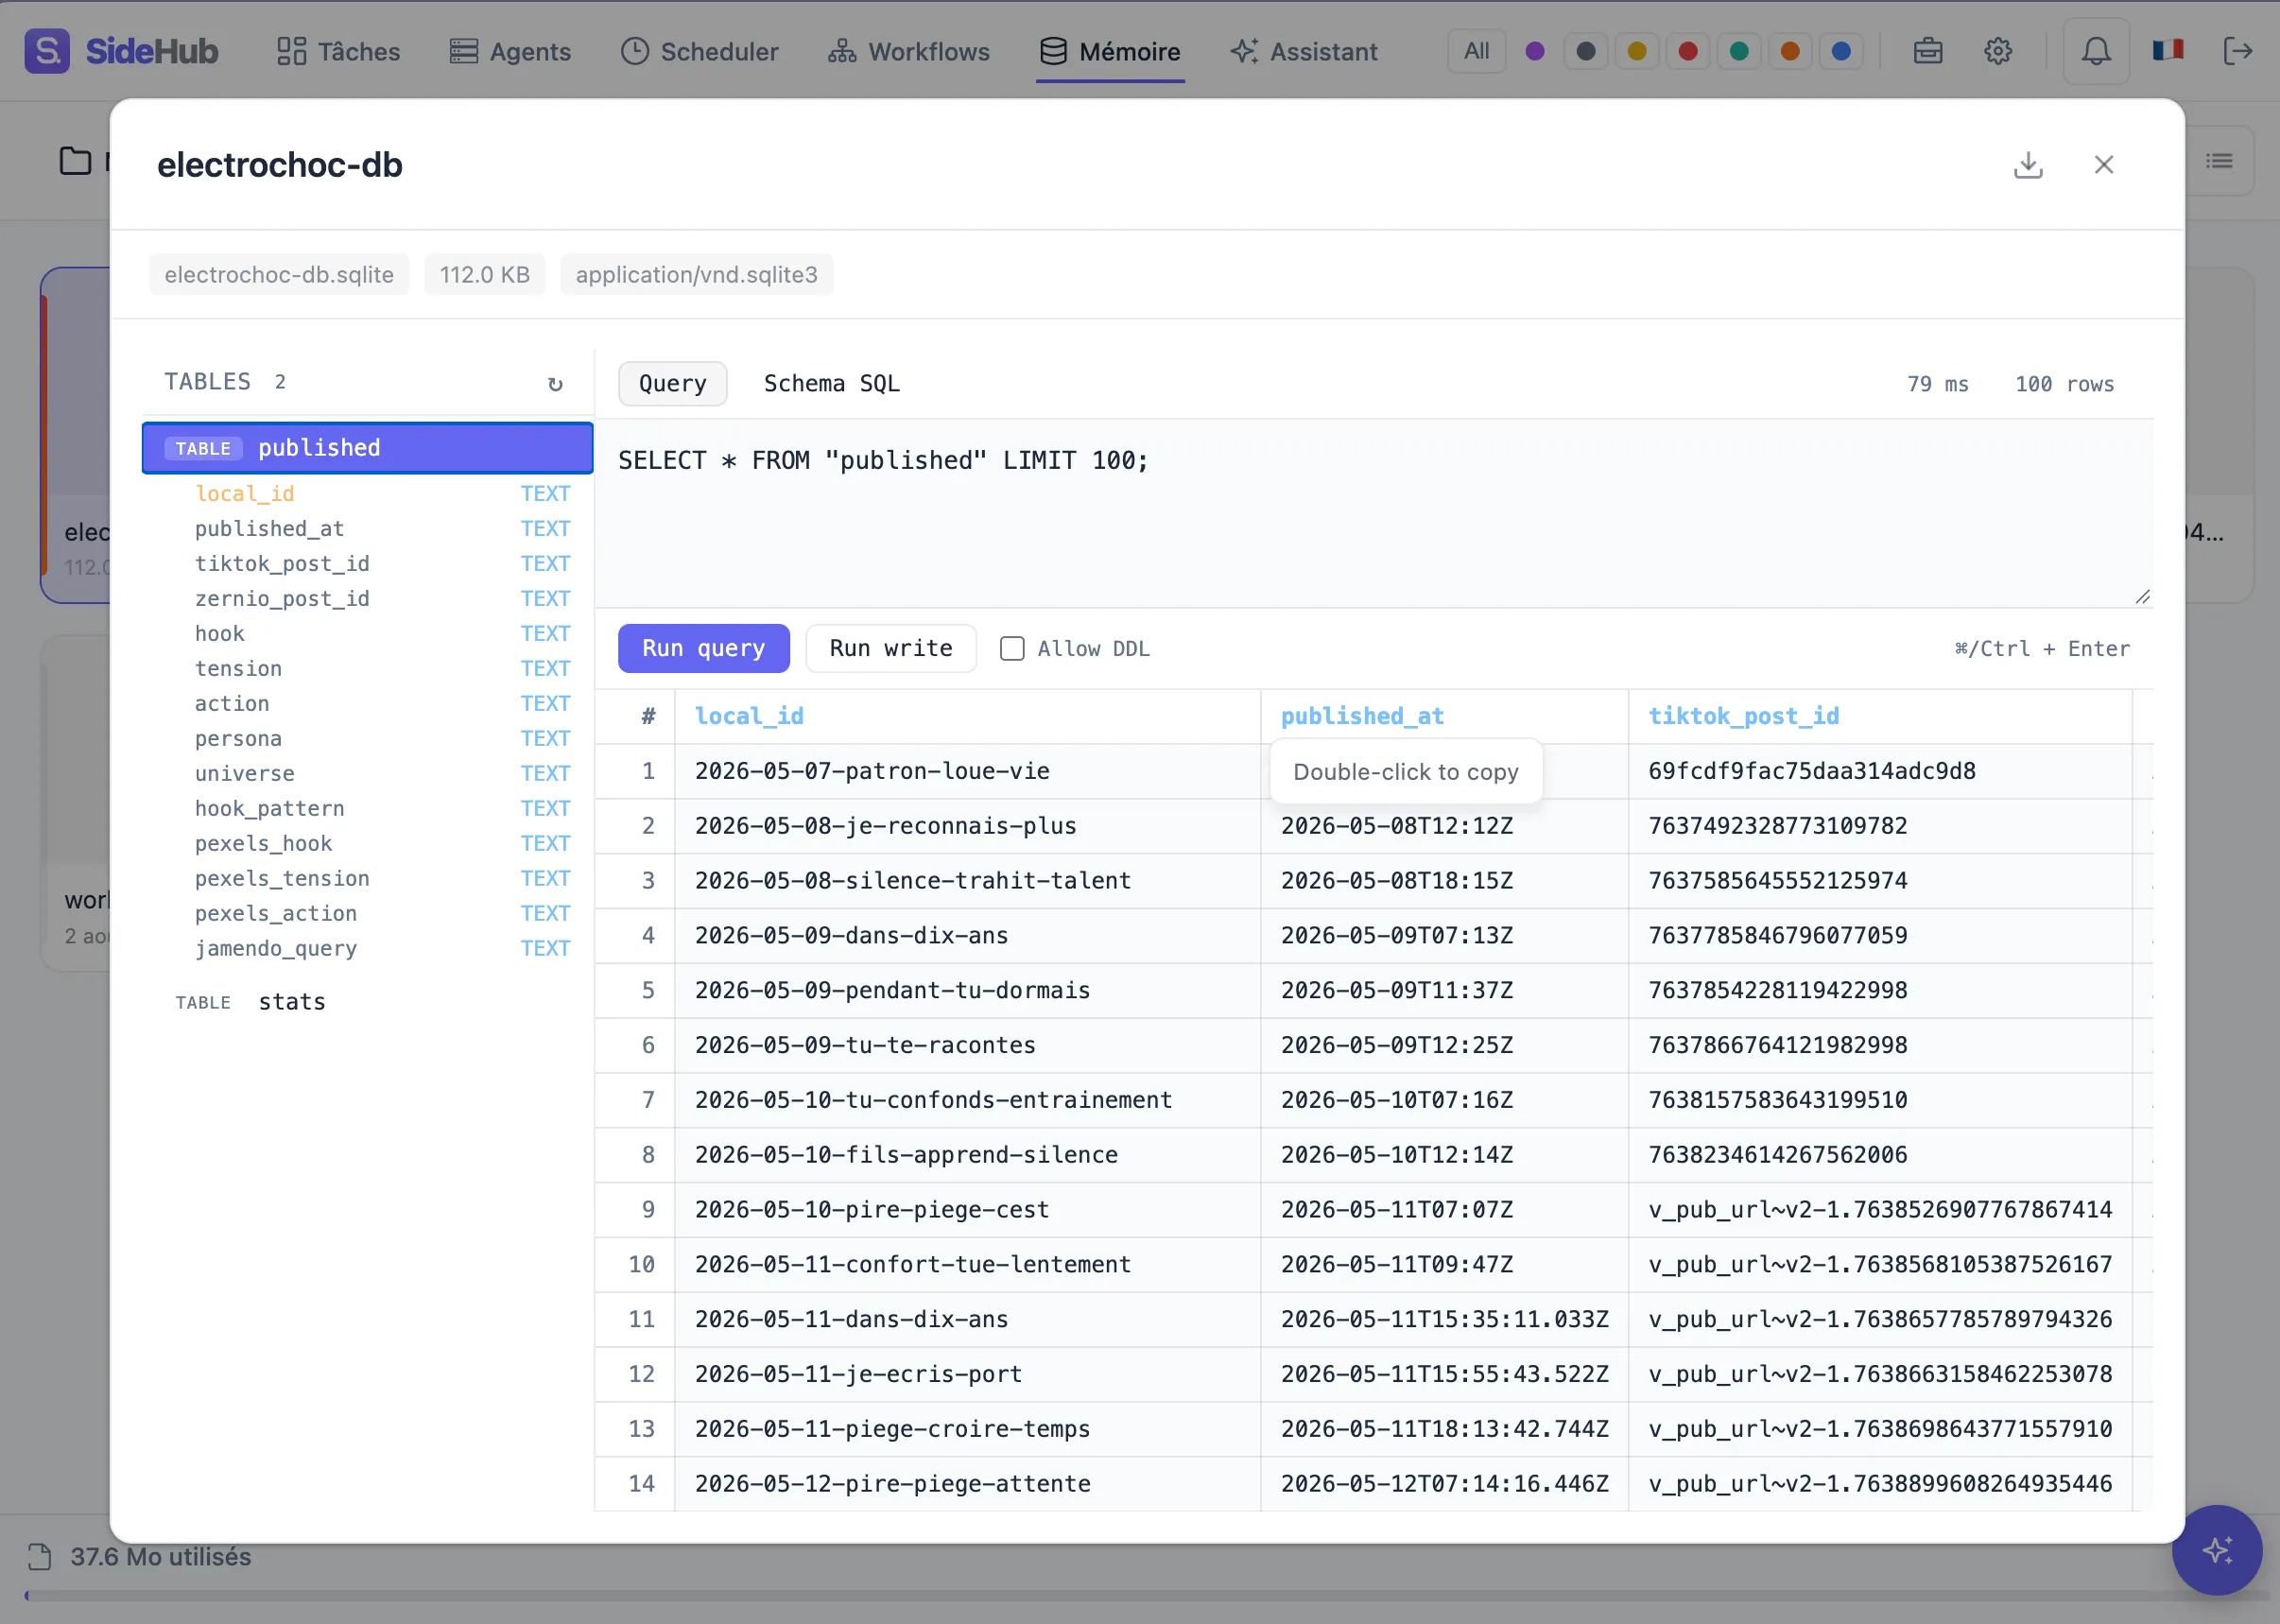This screenshot has height=1624, width=2280.
Task: Click the resize handle of query editor
Action: coord(2142,597)
